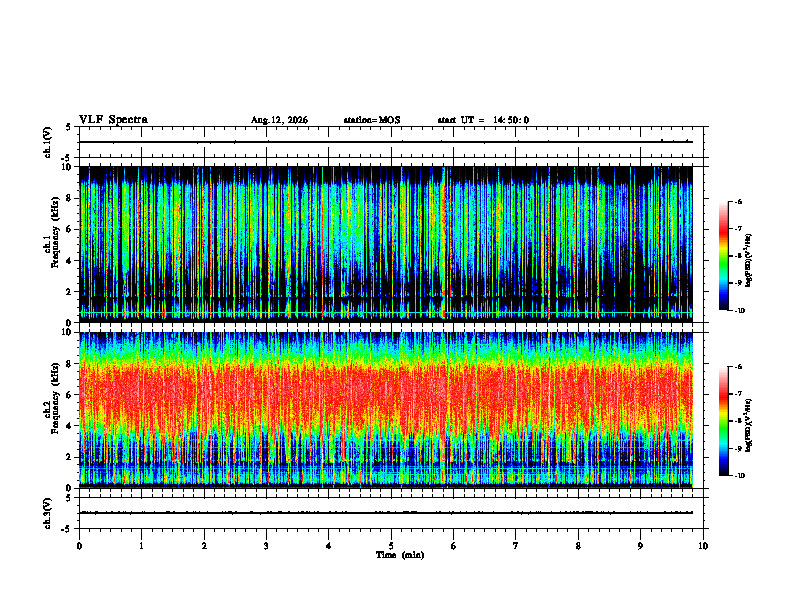Select the ch.1 spectrogram color scale bar

point(723,256)
